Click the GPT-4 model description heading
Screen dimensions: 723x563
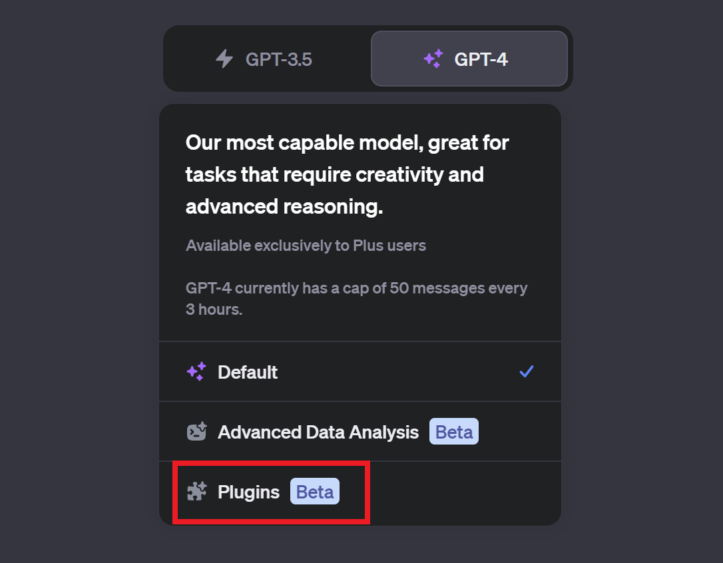347,174
